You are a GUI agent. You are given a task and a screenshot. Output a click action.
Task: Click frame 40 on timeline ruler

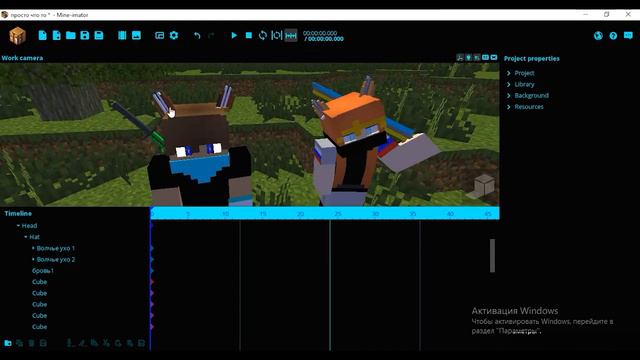(450, 214)
